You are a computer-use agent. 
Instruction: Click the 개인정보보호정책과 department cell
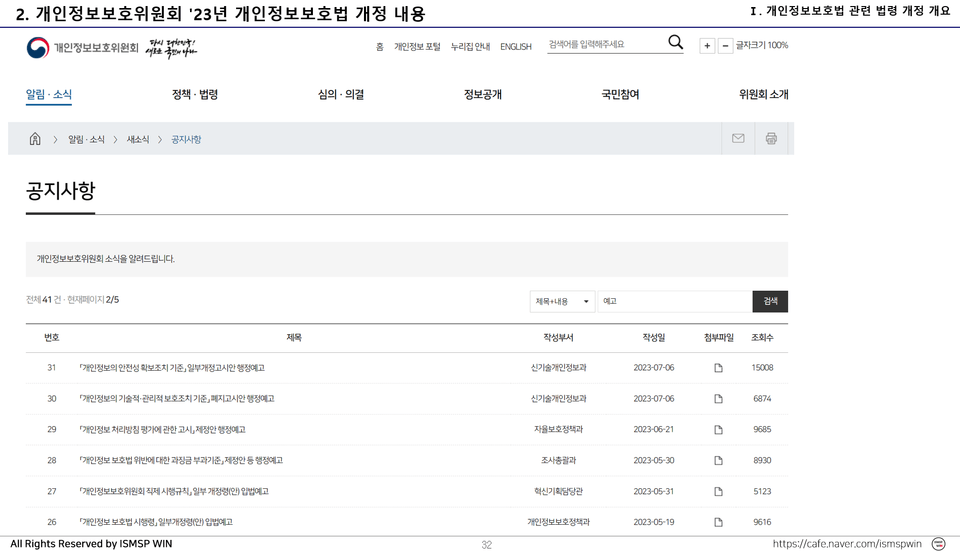(558, 522)
